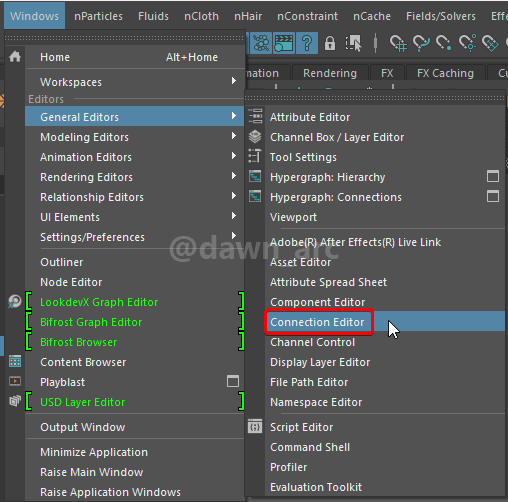Expand the General Editors submenu arrow

(x=234, y=116)
